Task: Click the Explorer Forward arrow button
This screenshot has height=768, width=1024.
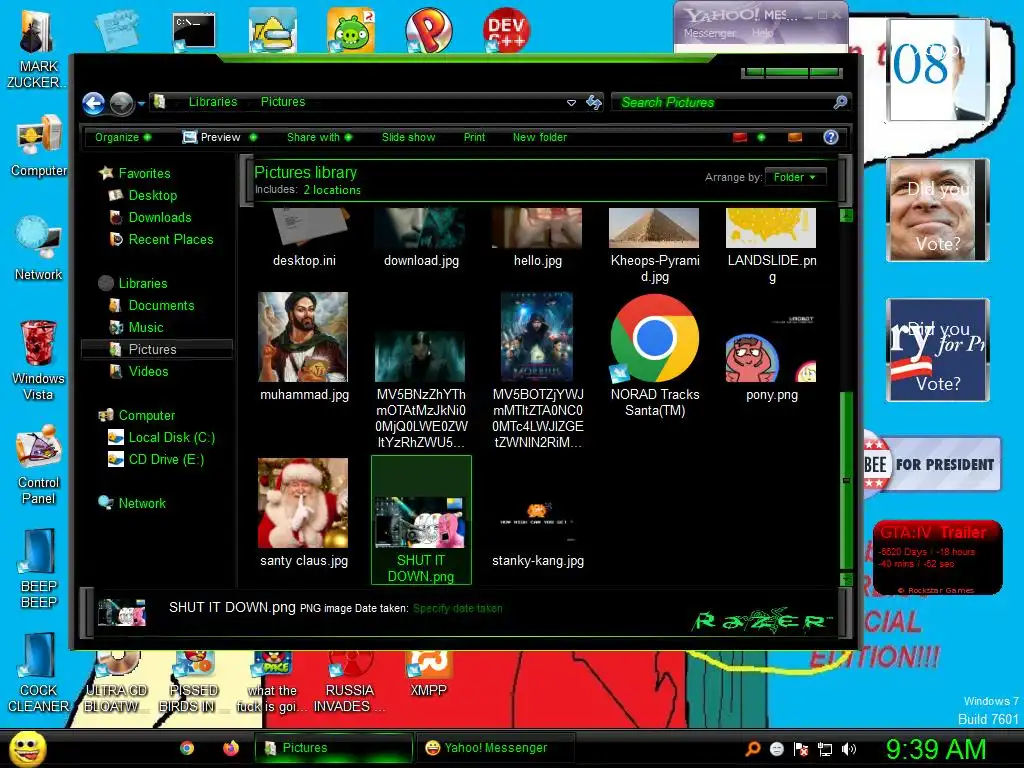Action: [x=121, y=103]
